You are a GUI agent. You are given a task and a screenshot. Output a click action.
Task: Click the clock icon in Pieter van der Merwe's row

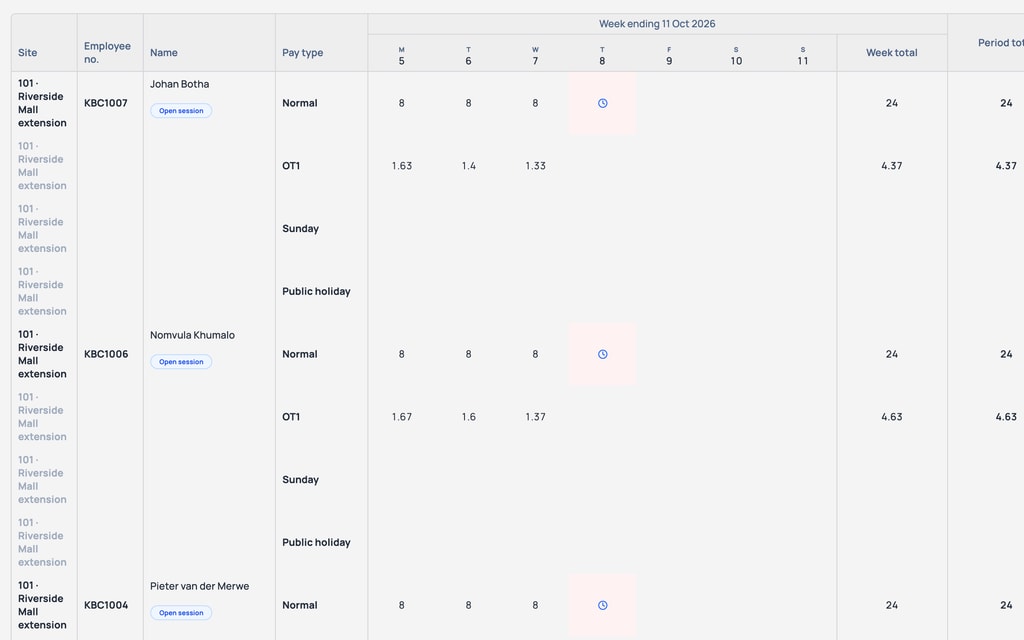[602, 605]
